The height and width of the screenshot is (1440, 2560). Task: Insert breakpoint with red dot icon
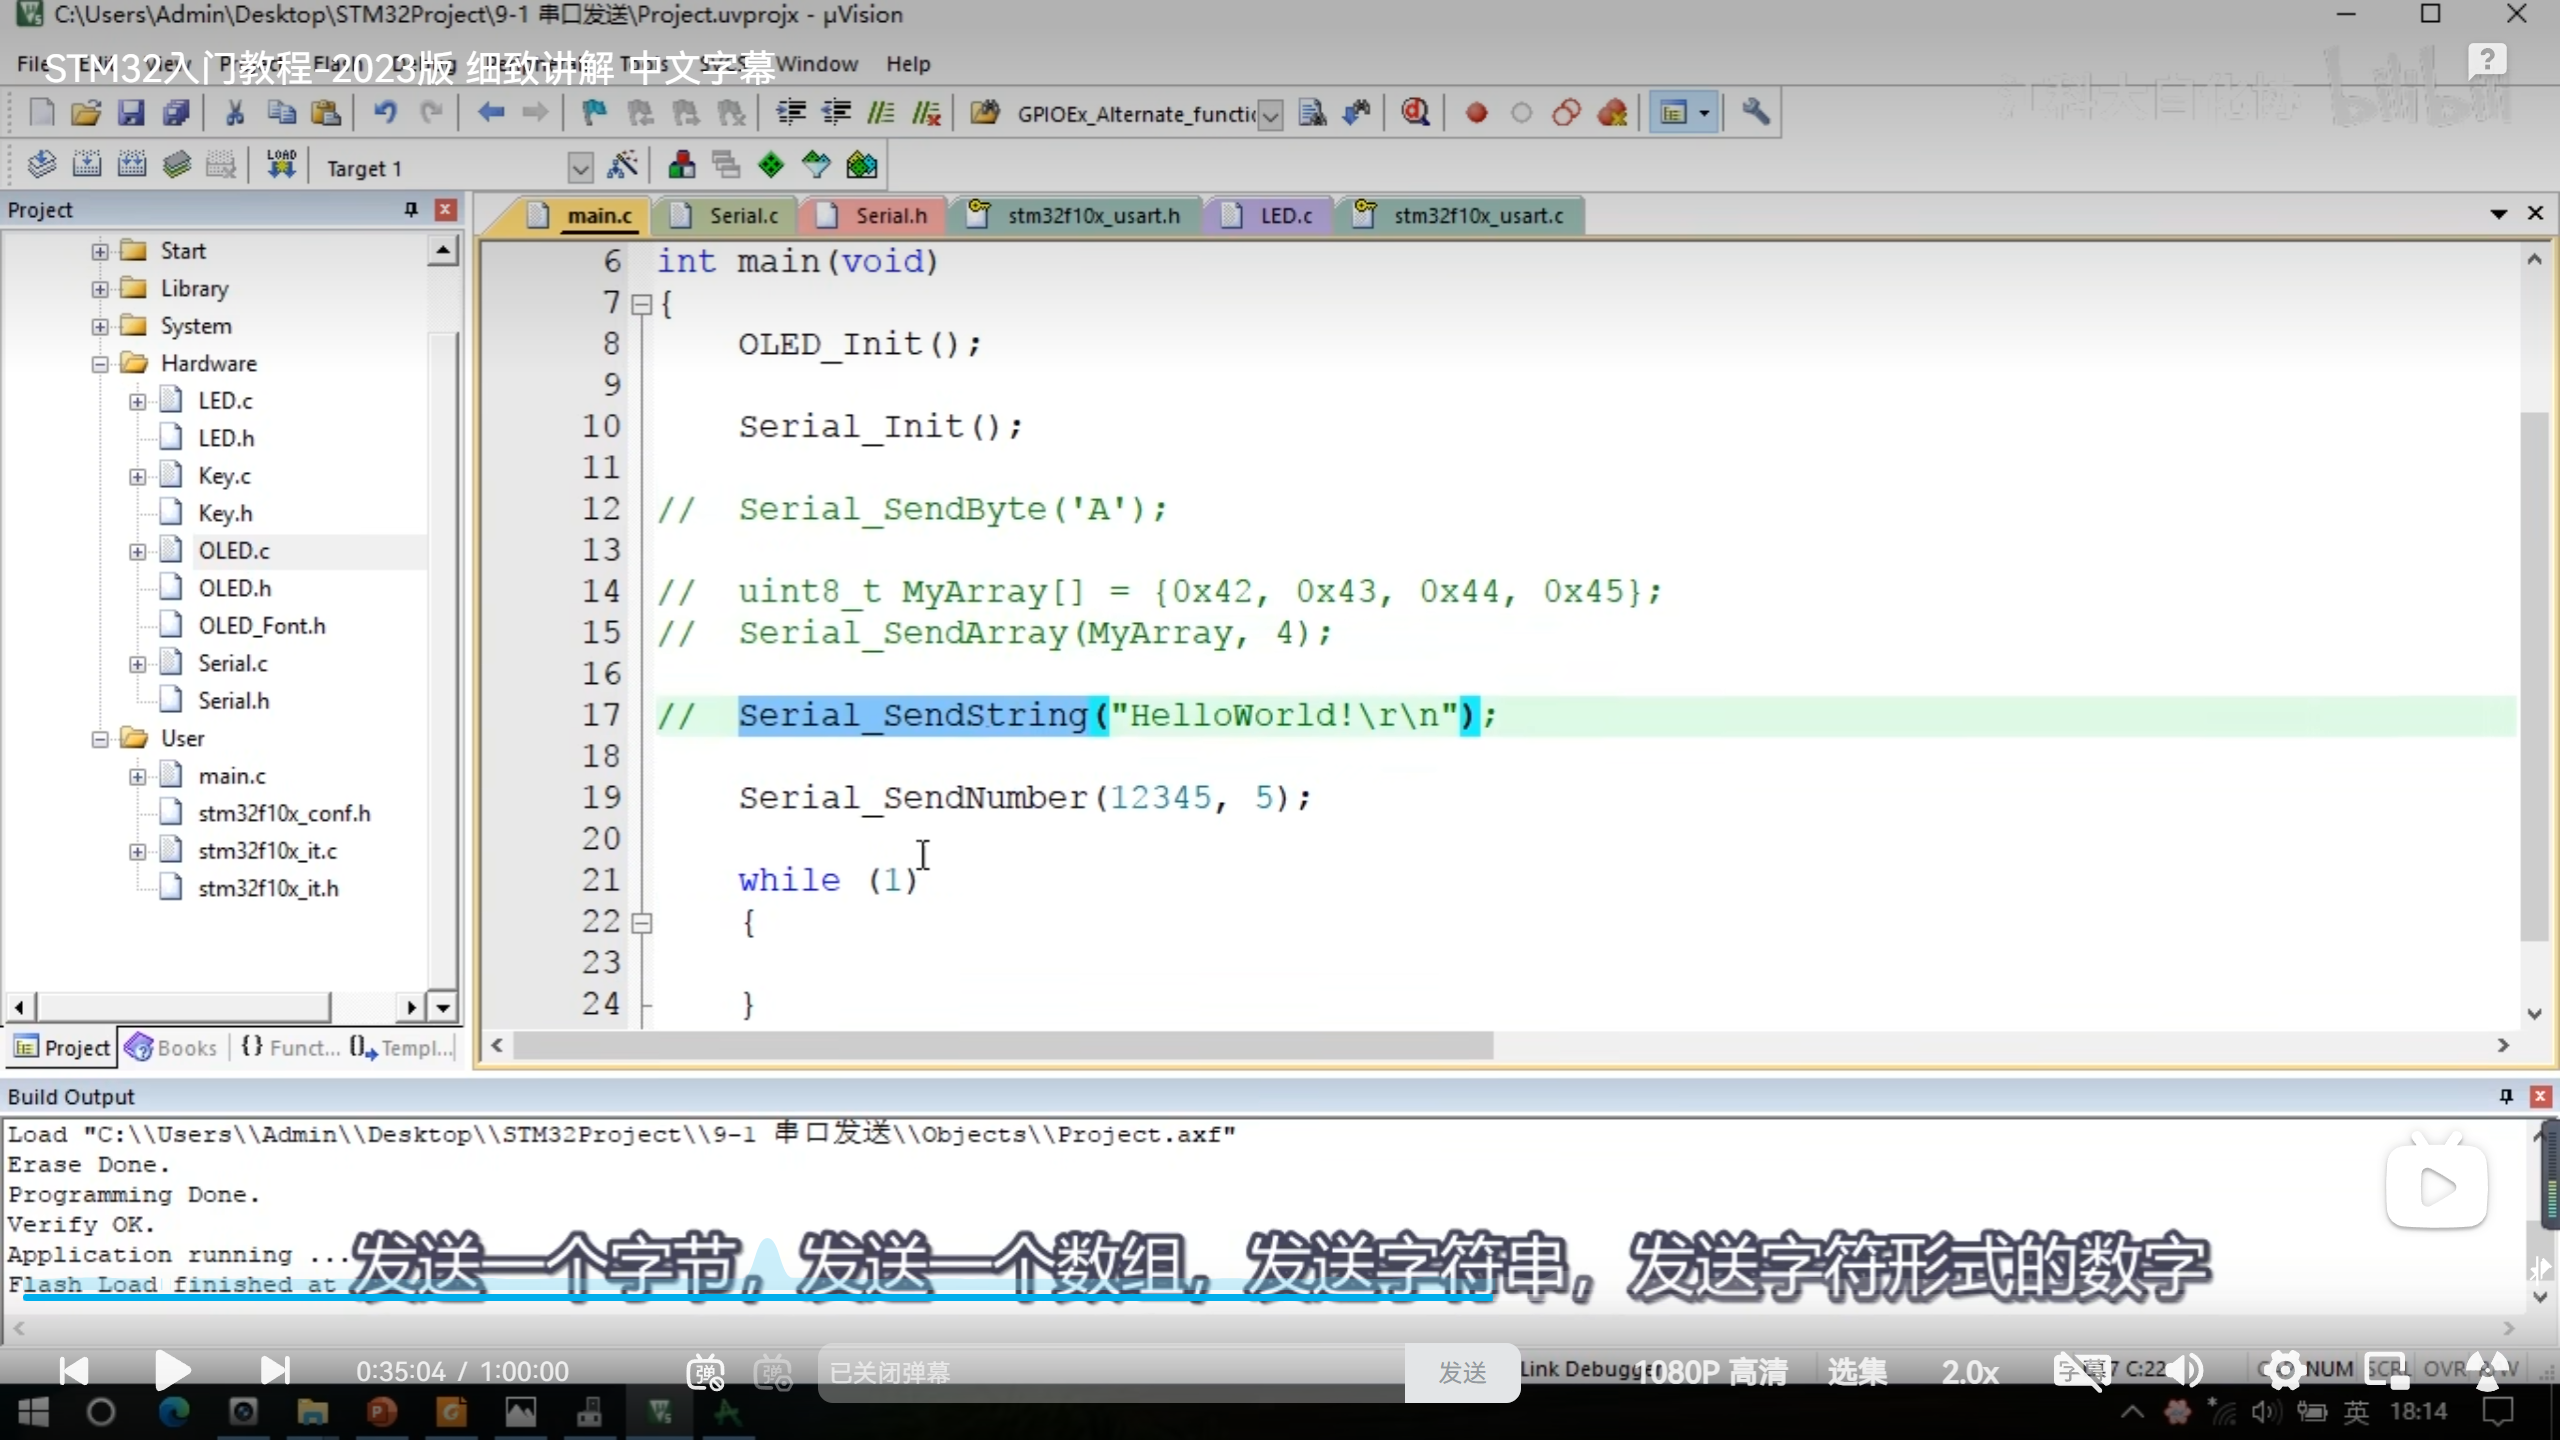[x=1476, y=113]
